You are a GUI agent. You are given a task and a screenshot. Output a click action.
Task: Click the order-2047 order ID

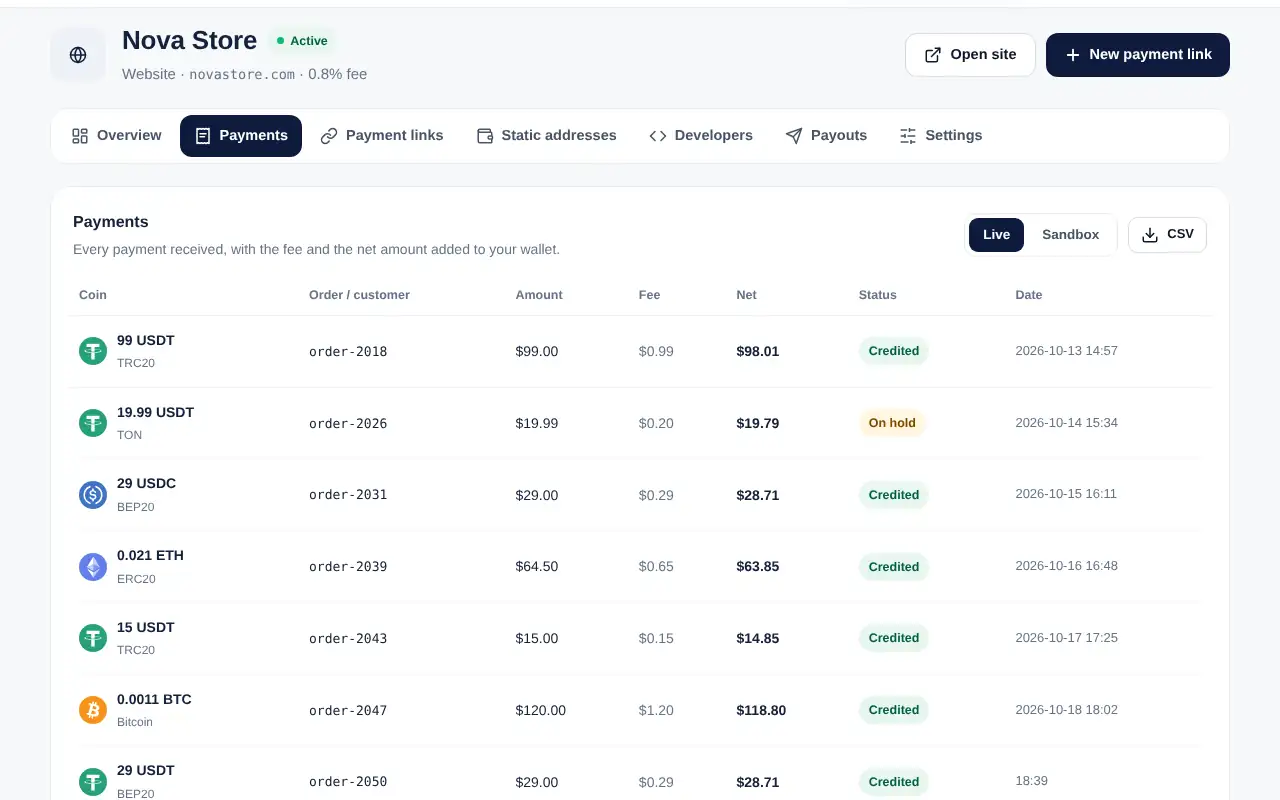(x=348, y=711)
